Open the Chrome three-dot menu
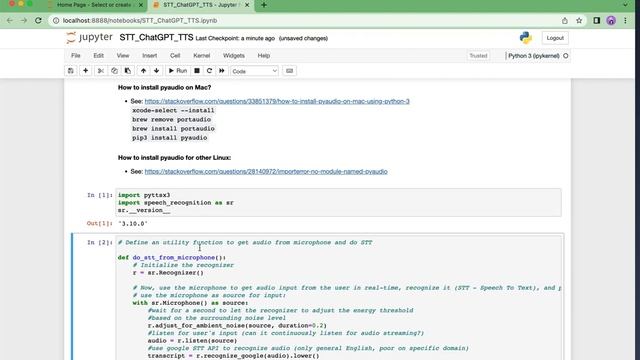Viewport: 640px width, 360px height. 625,20
